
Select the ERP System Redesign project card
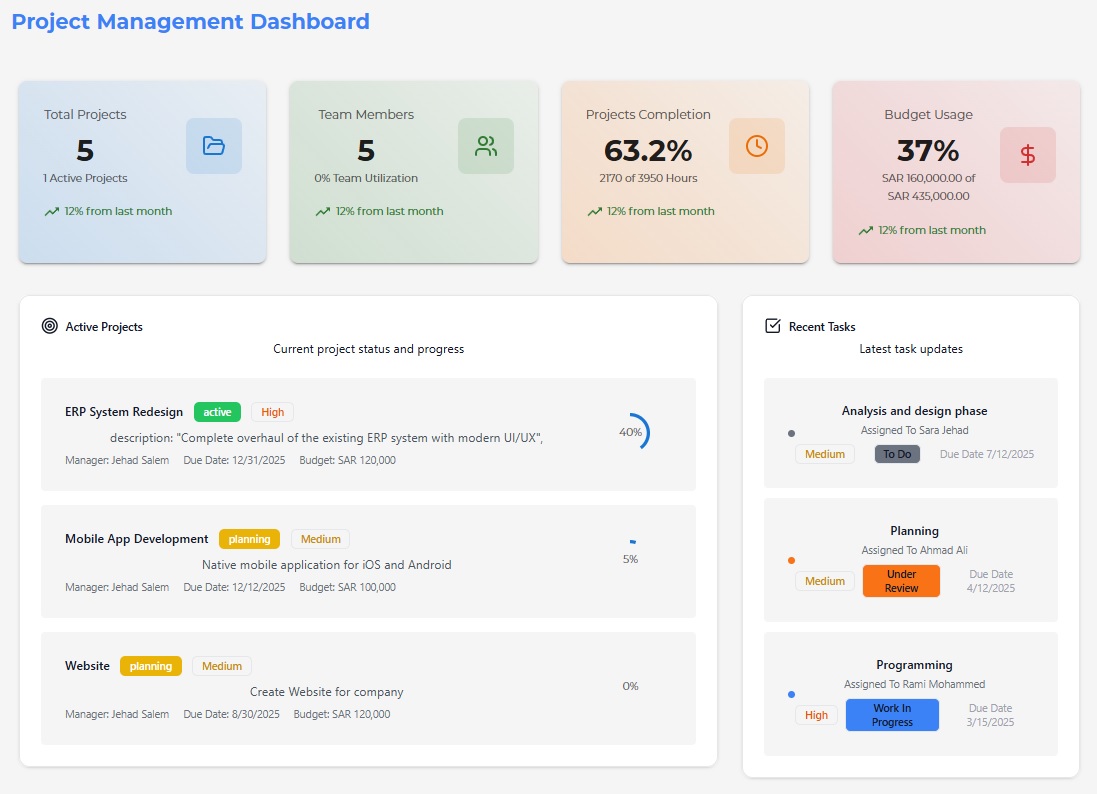click(x=367, y=433)
